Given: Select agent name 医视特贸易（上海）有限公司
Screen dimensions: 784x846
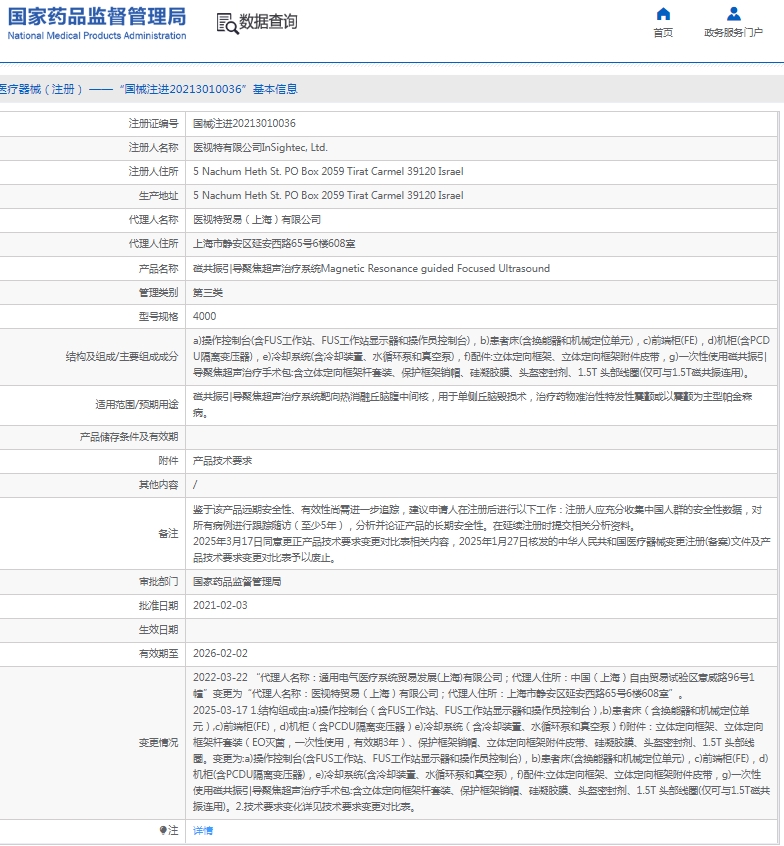Looking at the screenshot, I should pos(257,220).
